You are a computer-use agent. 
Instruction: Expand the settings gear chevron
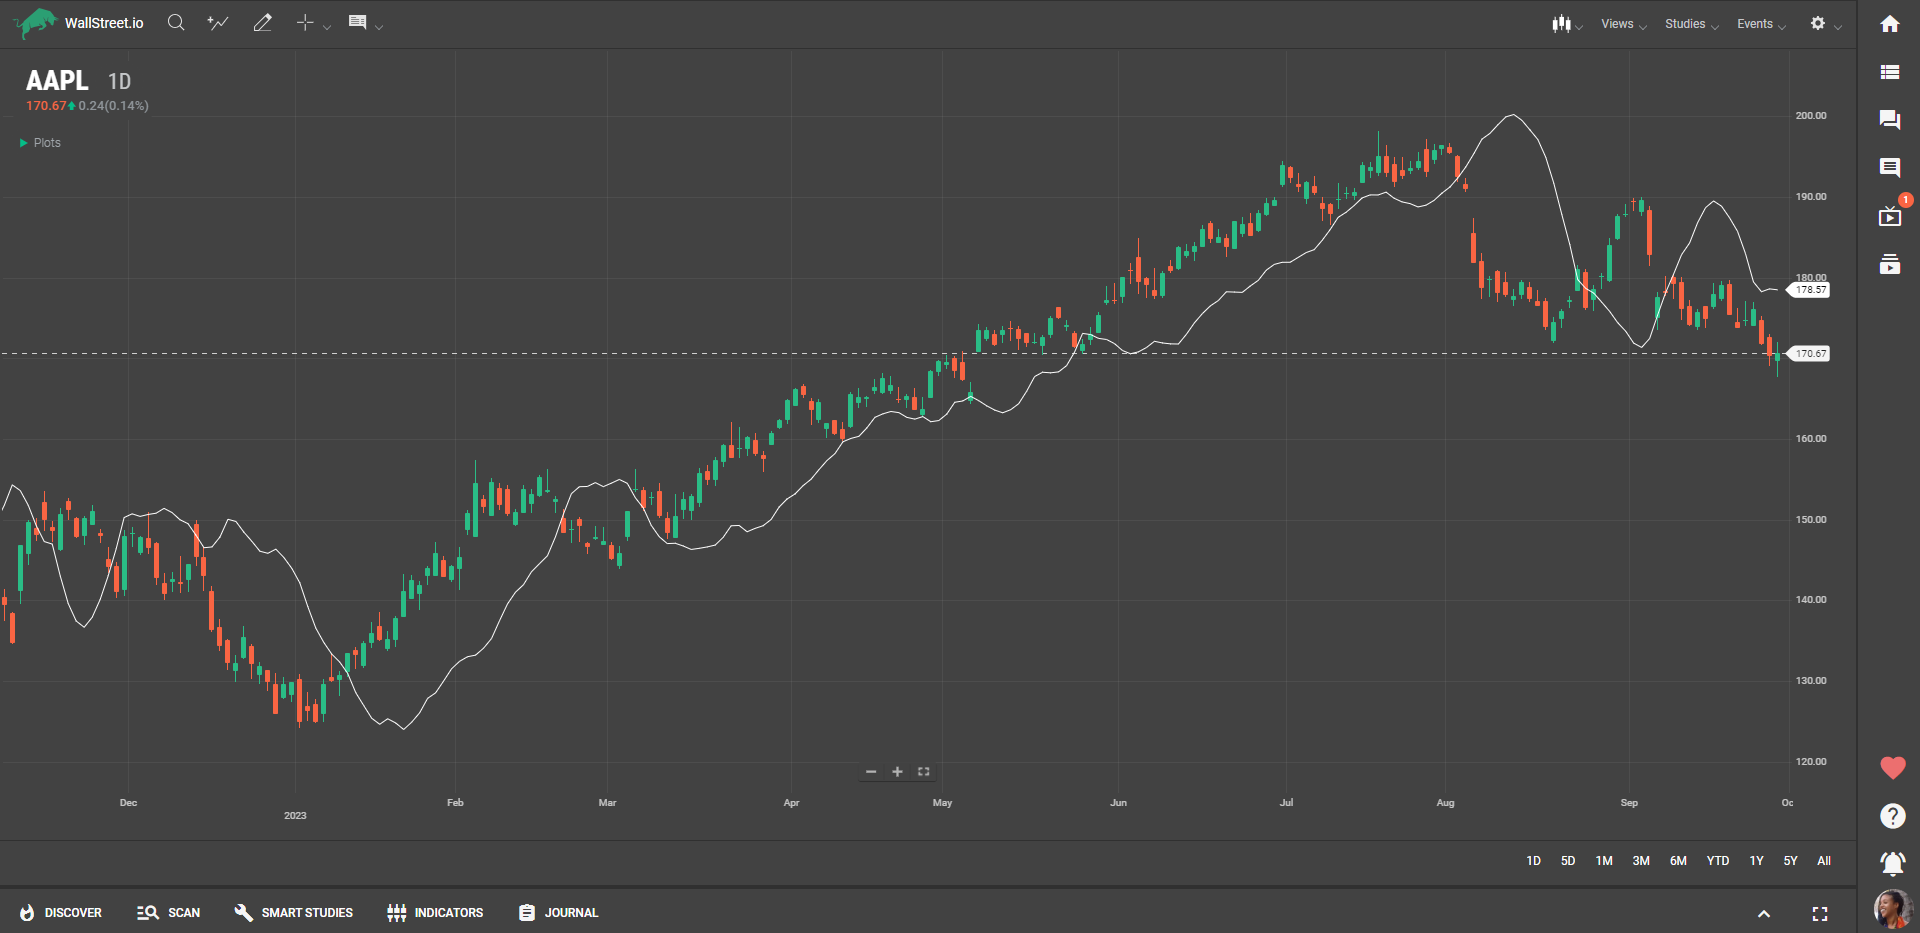click(x=1838, y=27)
